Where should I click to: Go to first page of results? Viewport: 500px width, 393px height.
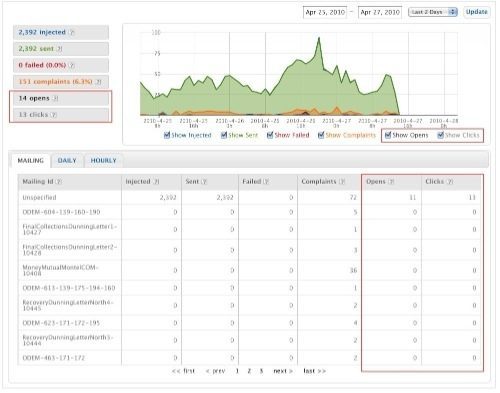pos(183,371)
